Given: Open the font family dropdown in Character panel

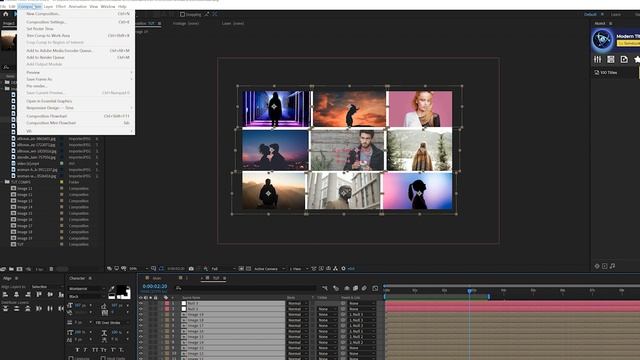Looking at the screenshot, I should coord(86,289).
